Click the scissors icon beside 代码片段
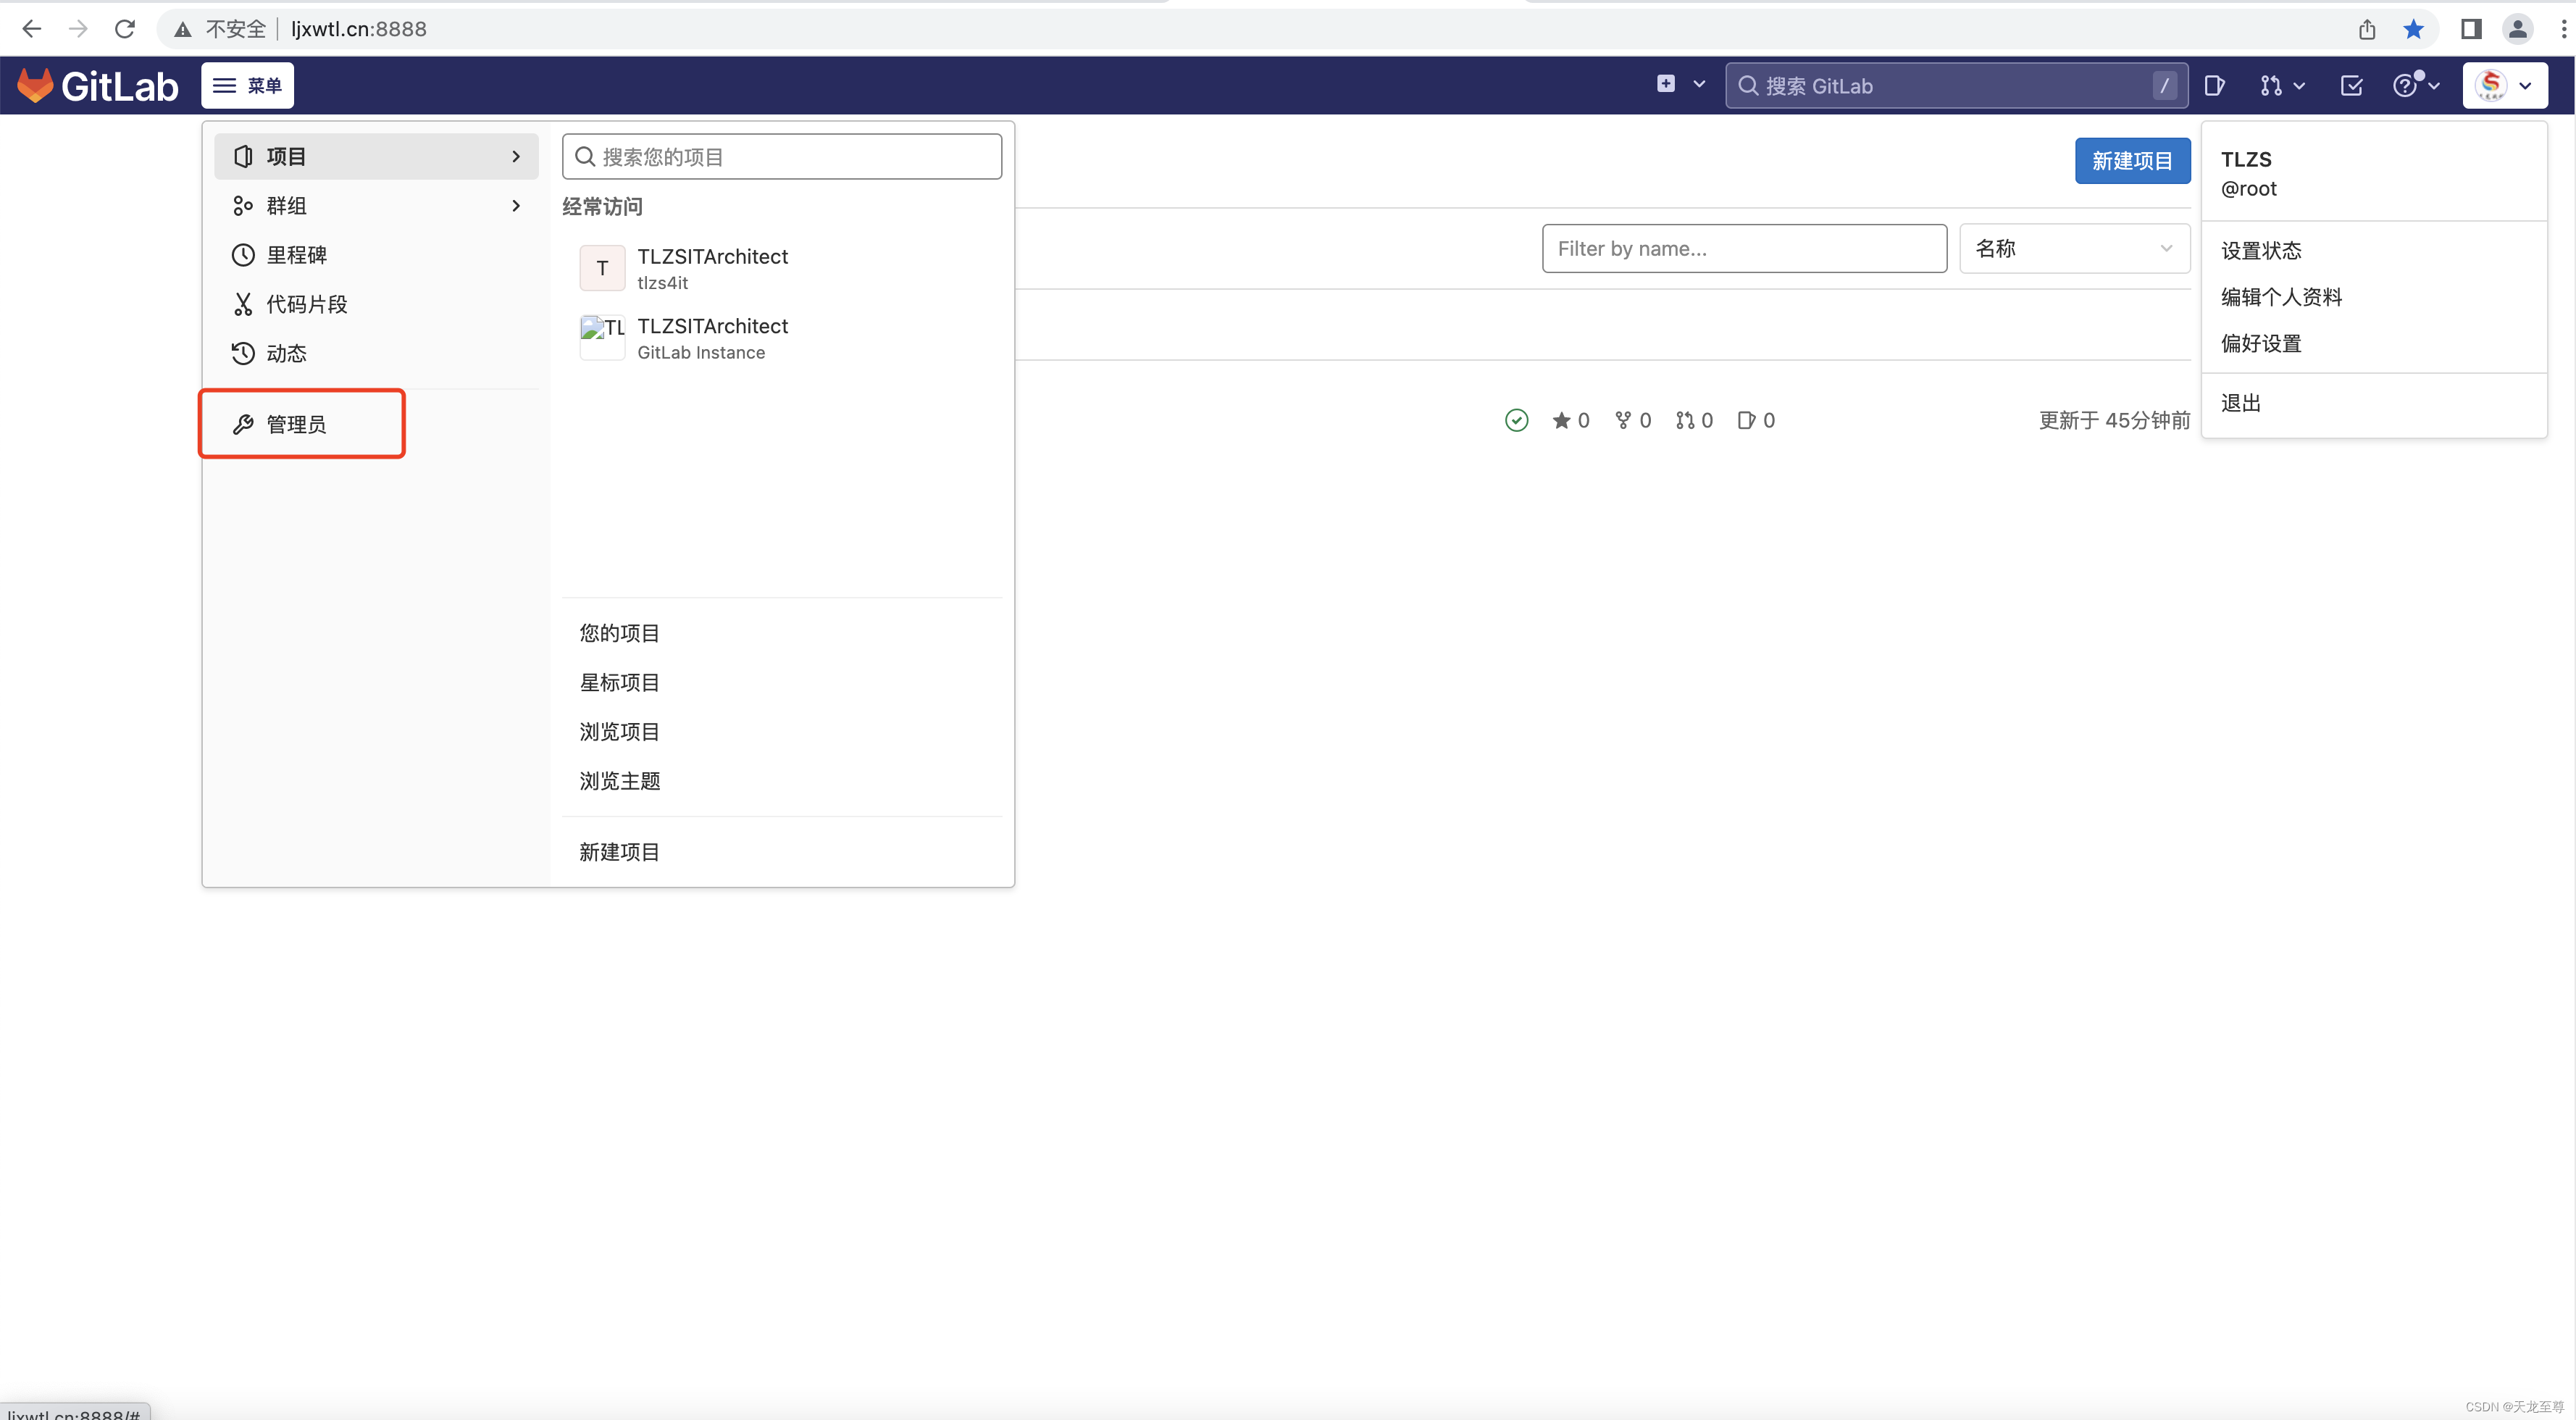The width and height of the screenshot is (2576, 1420). 243,304
